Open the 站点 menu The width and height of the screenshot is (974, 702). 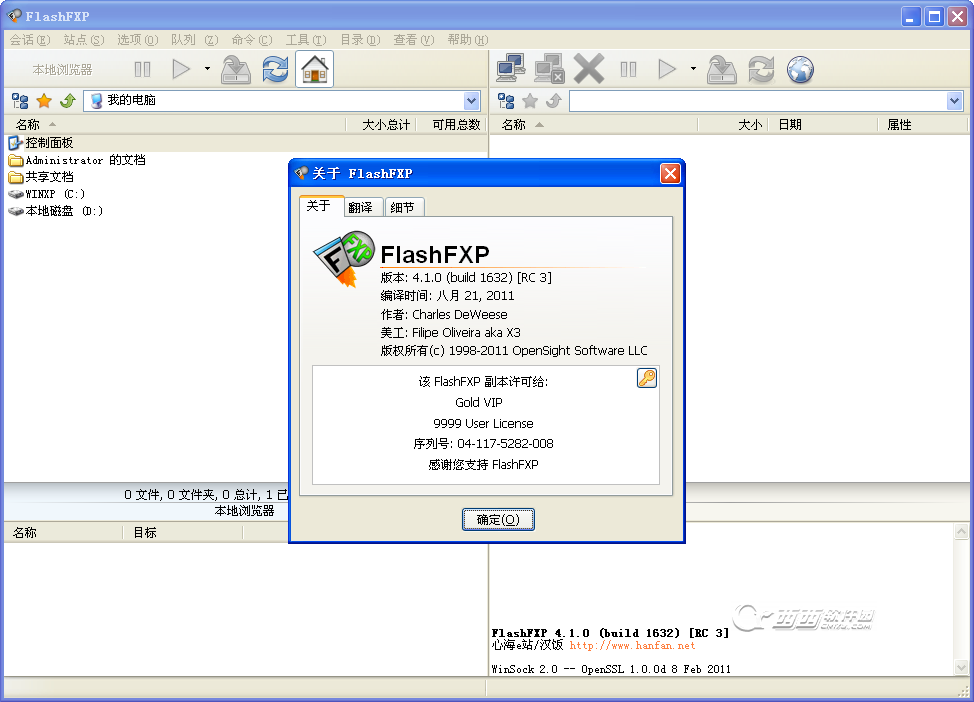click(x=84, y=40)
